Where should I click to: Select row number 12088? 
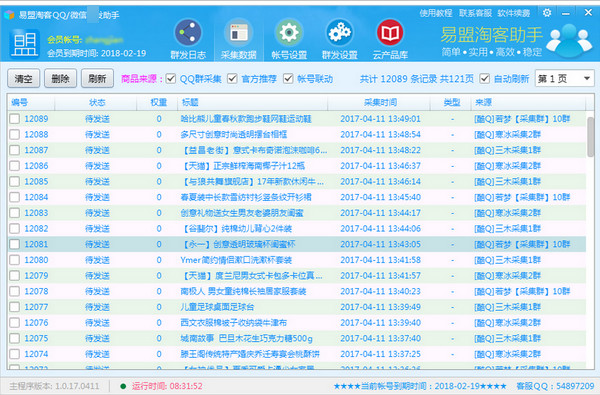[36, 134]
